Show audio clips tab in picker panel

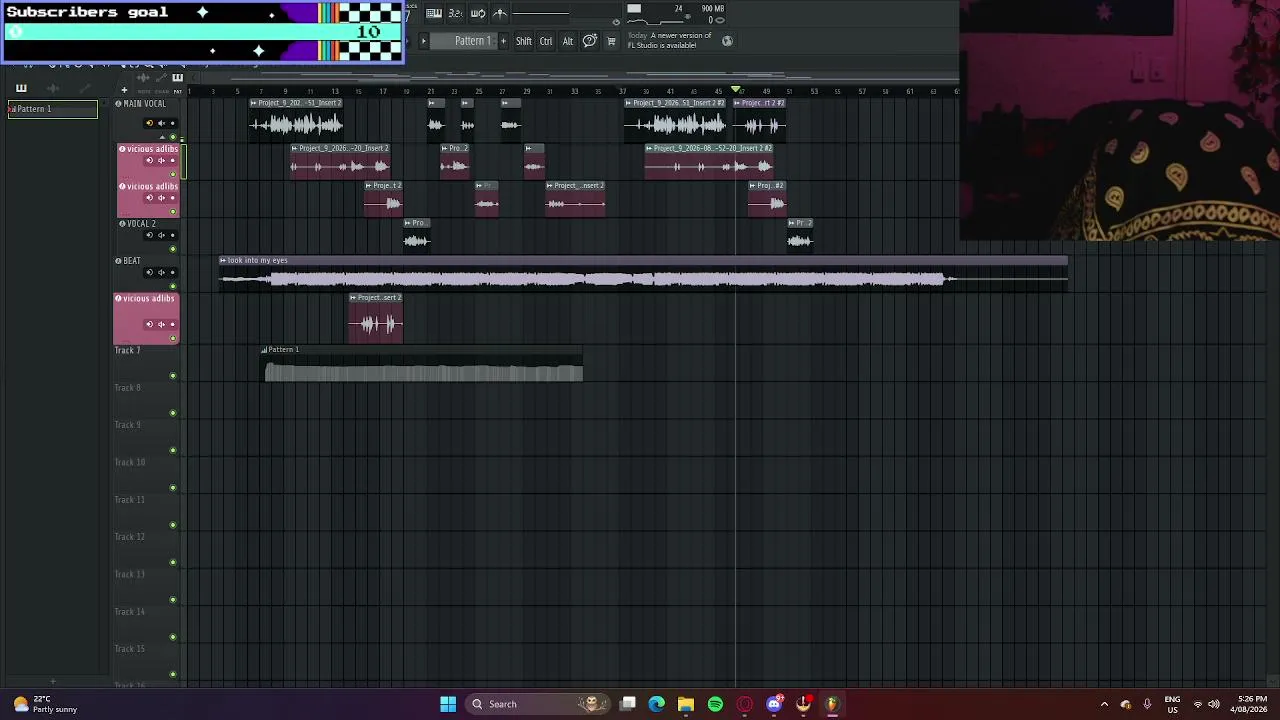[52, 89]
